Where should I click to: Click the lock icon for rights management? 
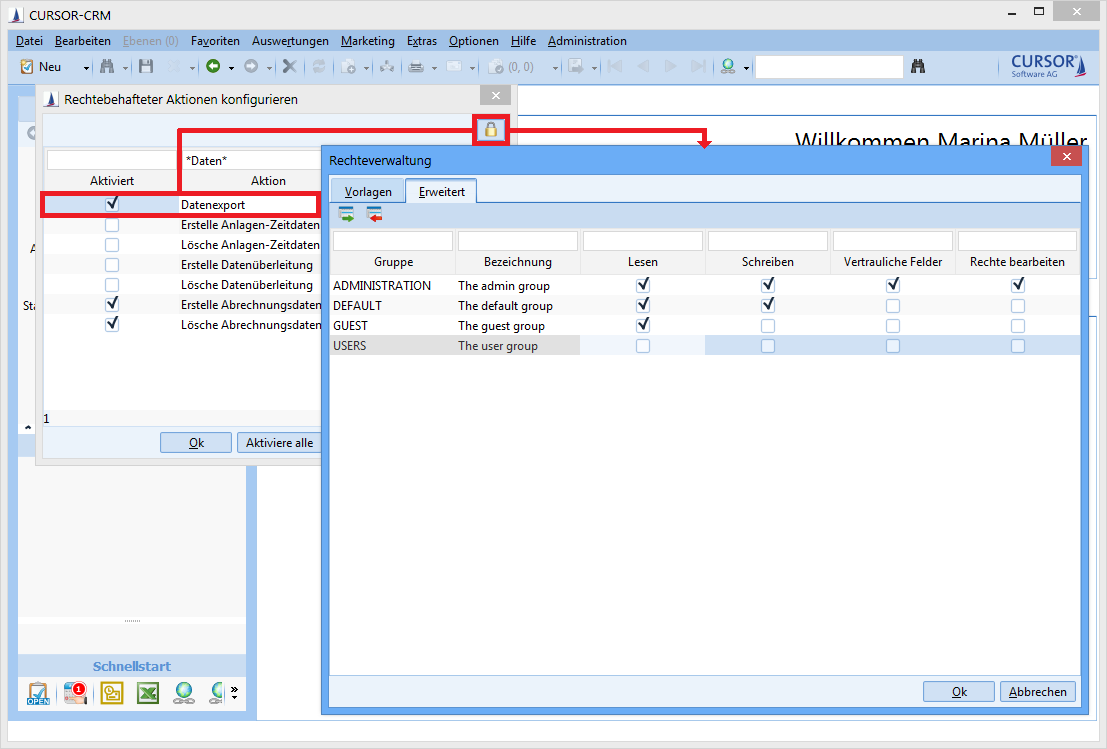[491, 130]
